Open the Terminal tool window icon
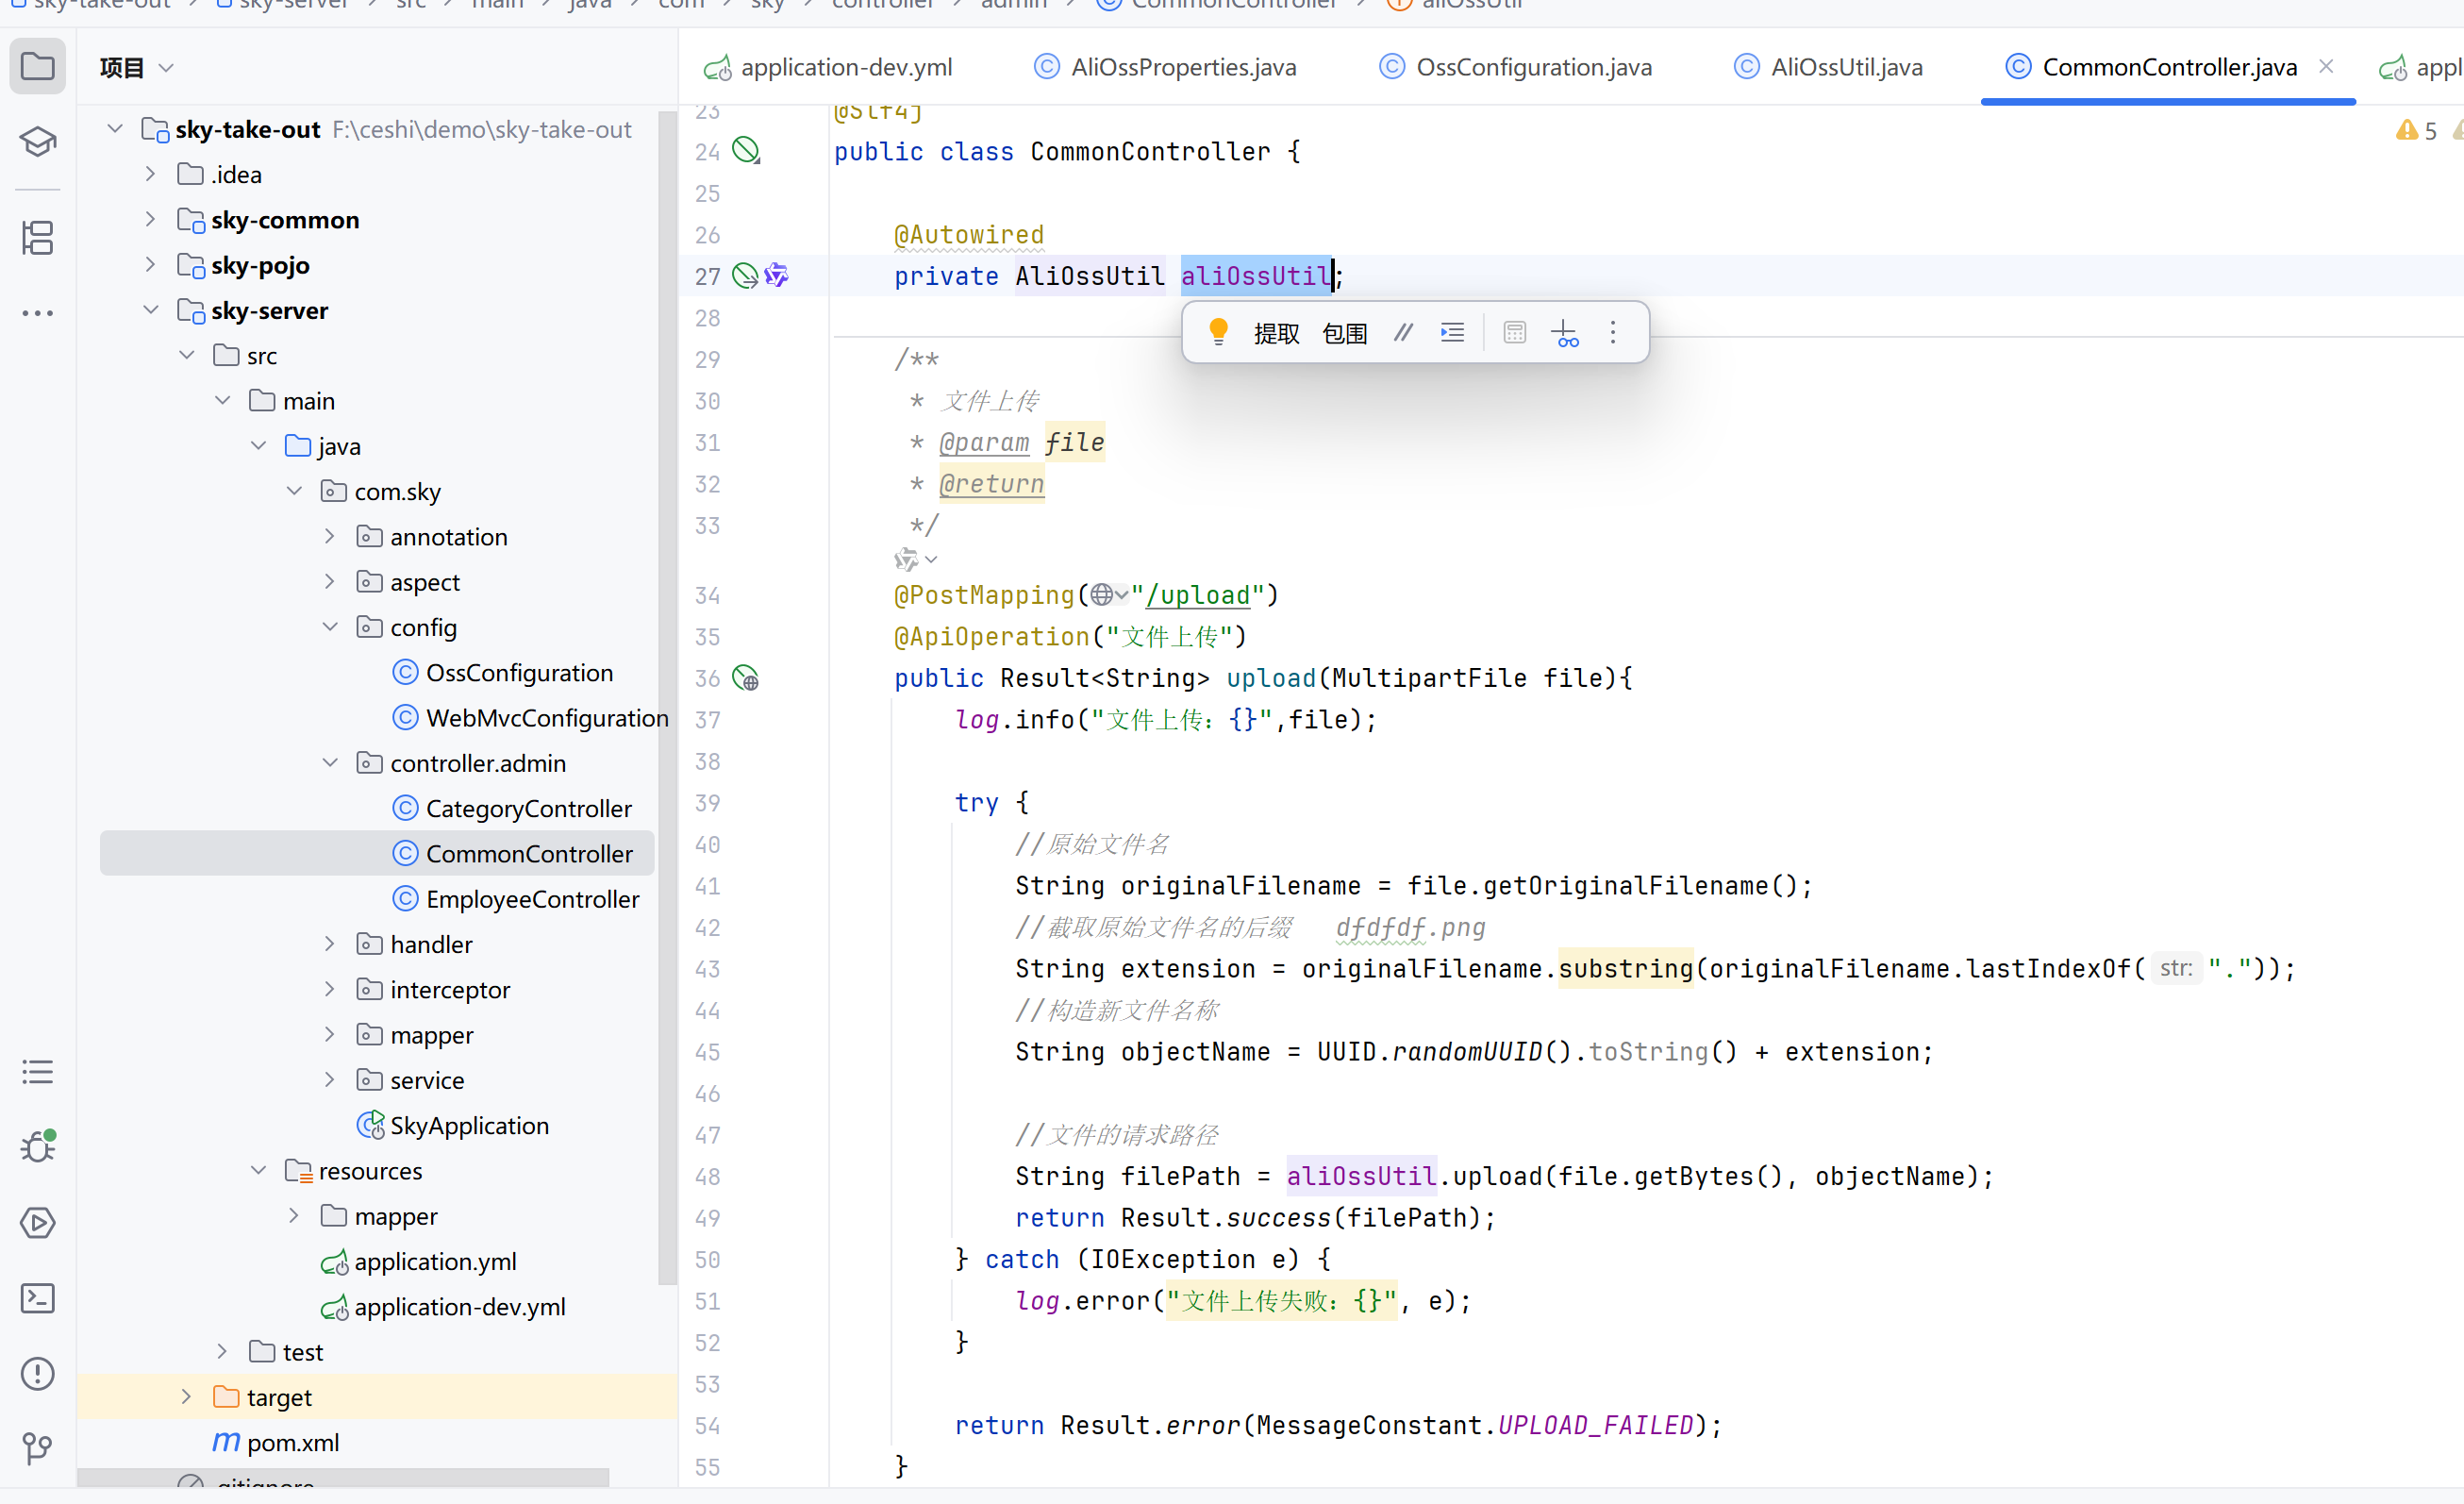Screen dimensions: 2464x1504 coord(37,1298)
